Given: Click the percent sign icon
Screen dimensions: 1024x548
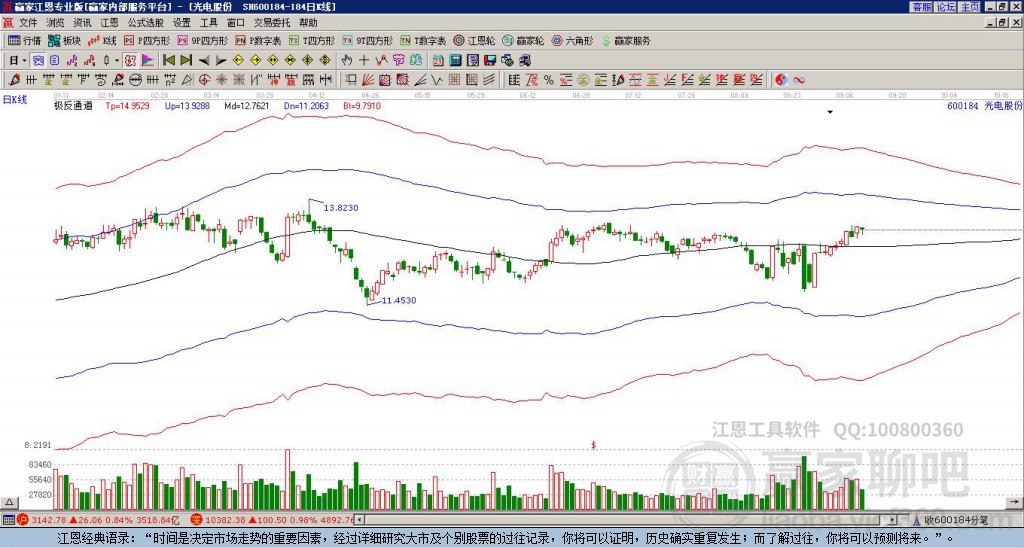Looking at the screenshot, I should [549, 80].
